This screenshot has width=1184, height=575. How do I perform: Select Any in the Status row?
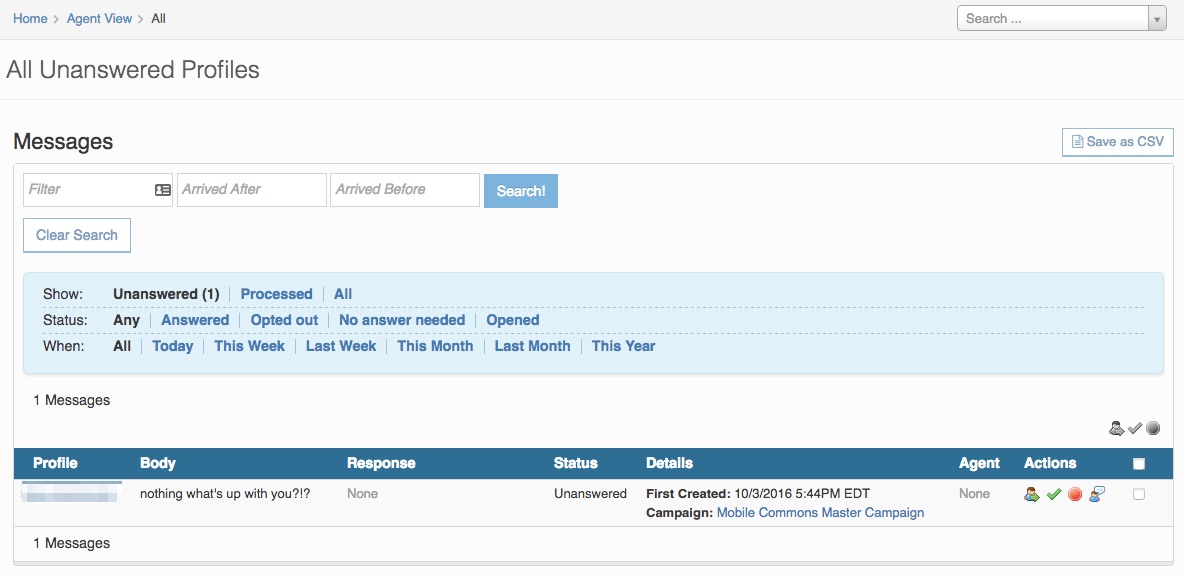click(x=127, y=320)
